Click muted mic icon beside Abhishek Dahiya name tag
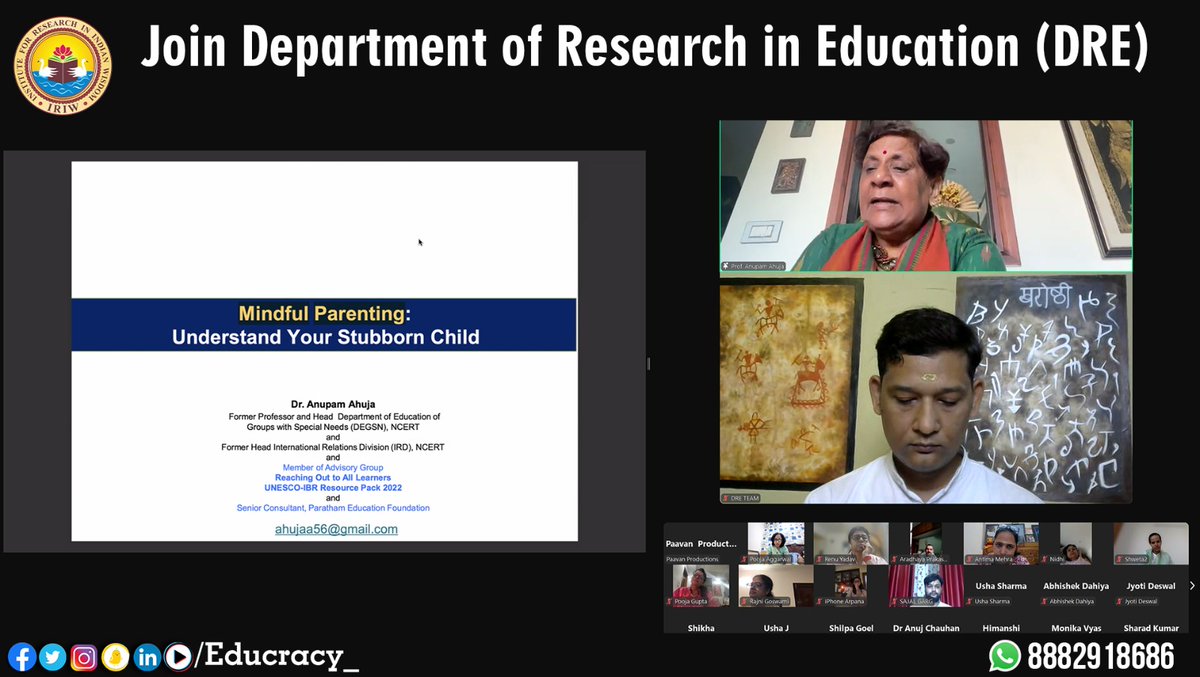This screenshot has height=677, width=1200. tap(1044, 601)
